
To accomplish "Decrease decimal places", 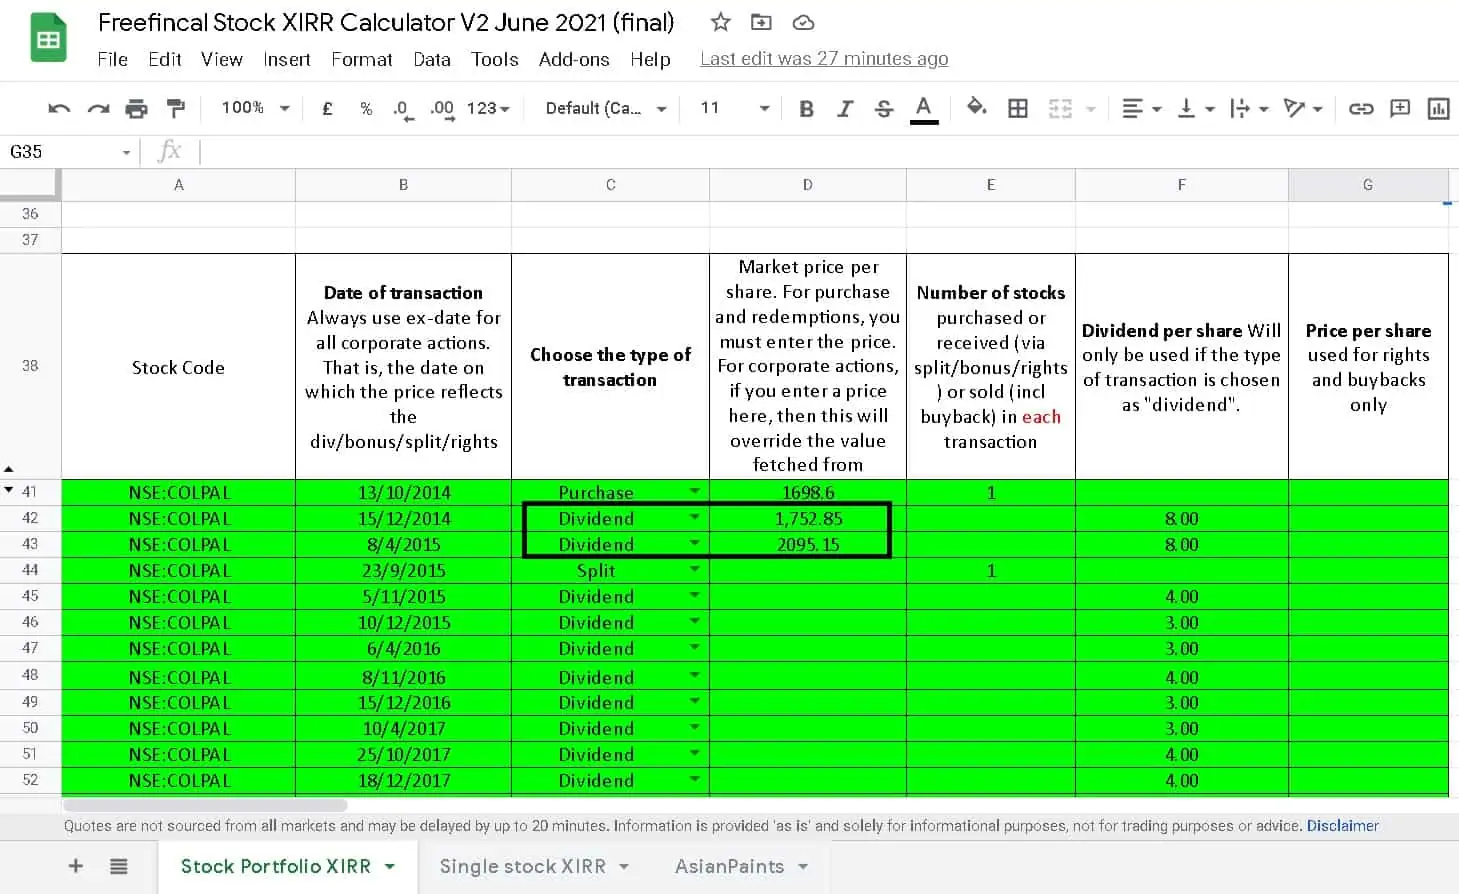I will [x=403, y=109].
